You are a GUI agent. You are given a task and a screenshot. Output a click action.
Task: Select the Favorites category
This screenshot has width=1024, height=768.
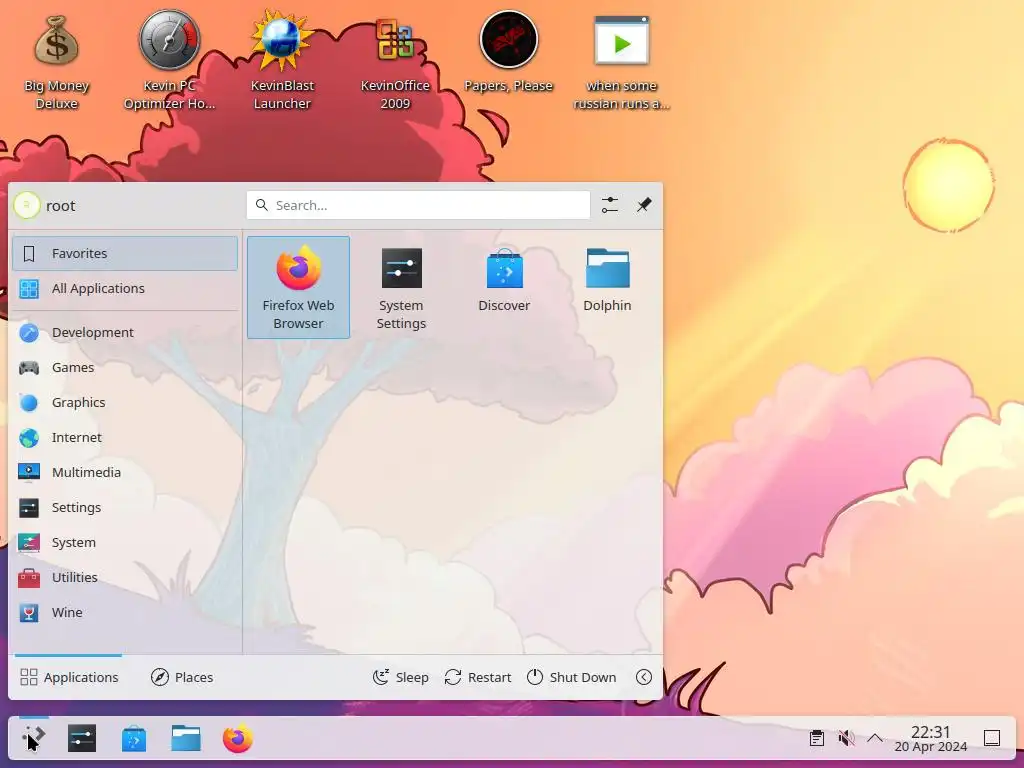125,253
